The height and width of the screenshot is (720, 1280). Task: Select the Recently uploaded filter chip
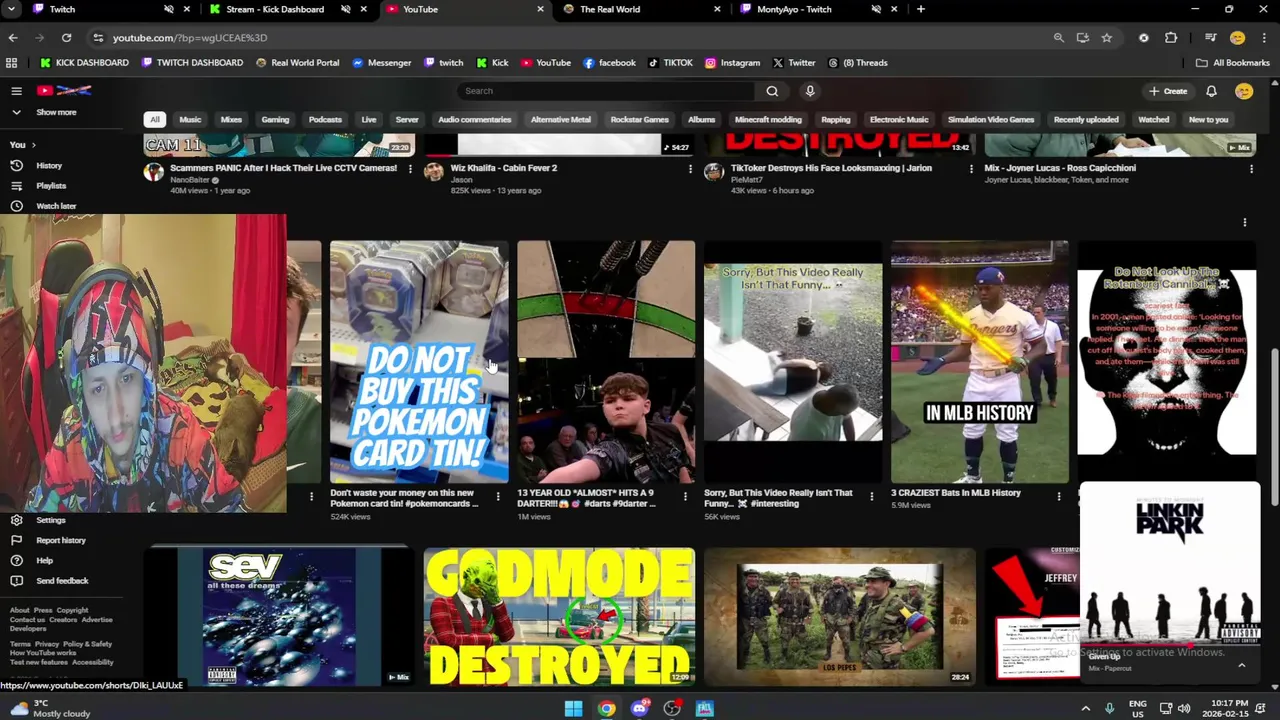coord(1086,119)
